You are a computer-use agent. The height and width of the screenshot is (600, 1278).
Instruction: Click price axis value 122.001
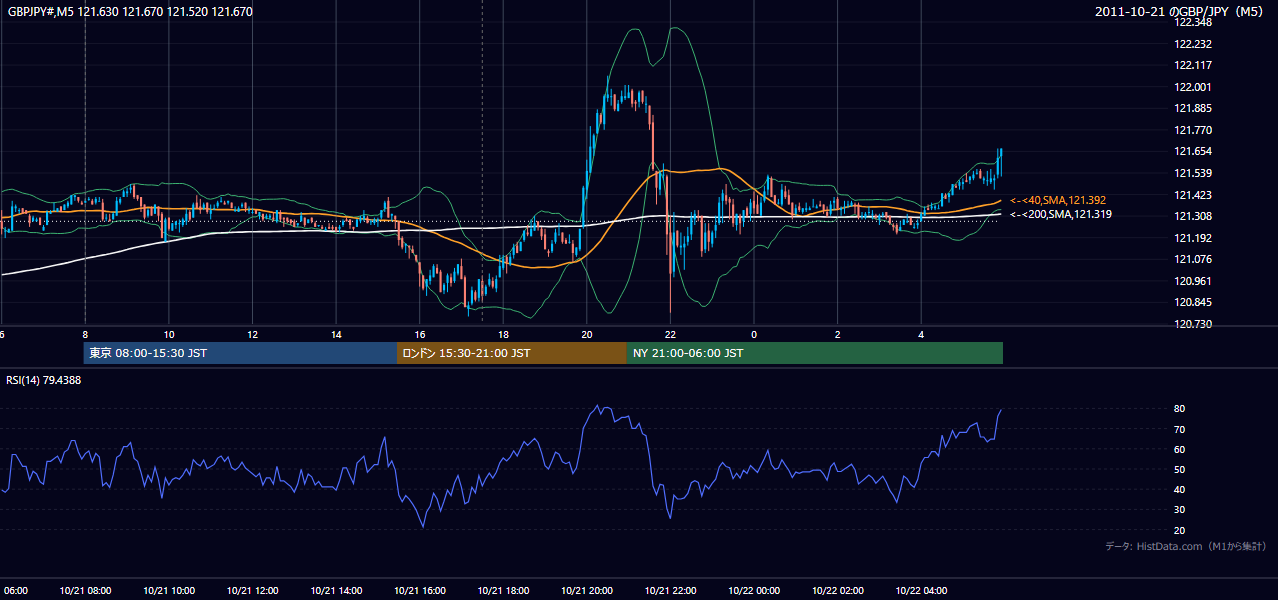click(x=1193, y=87)
